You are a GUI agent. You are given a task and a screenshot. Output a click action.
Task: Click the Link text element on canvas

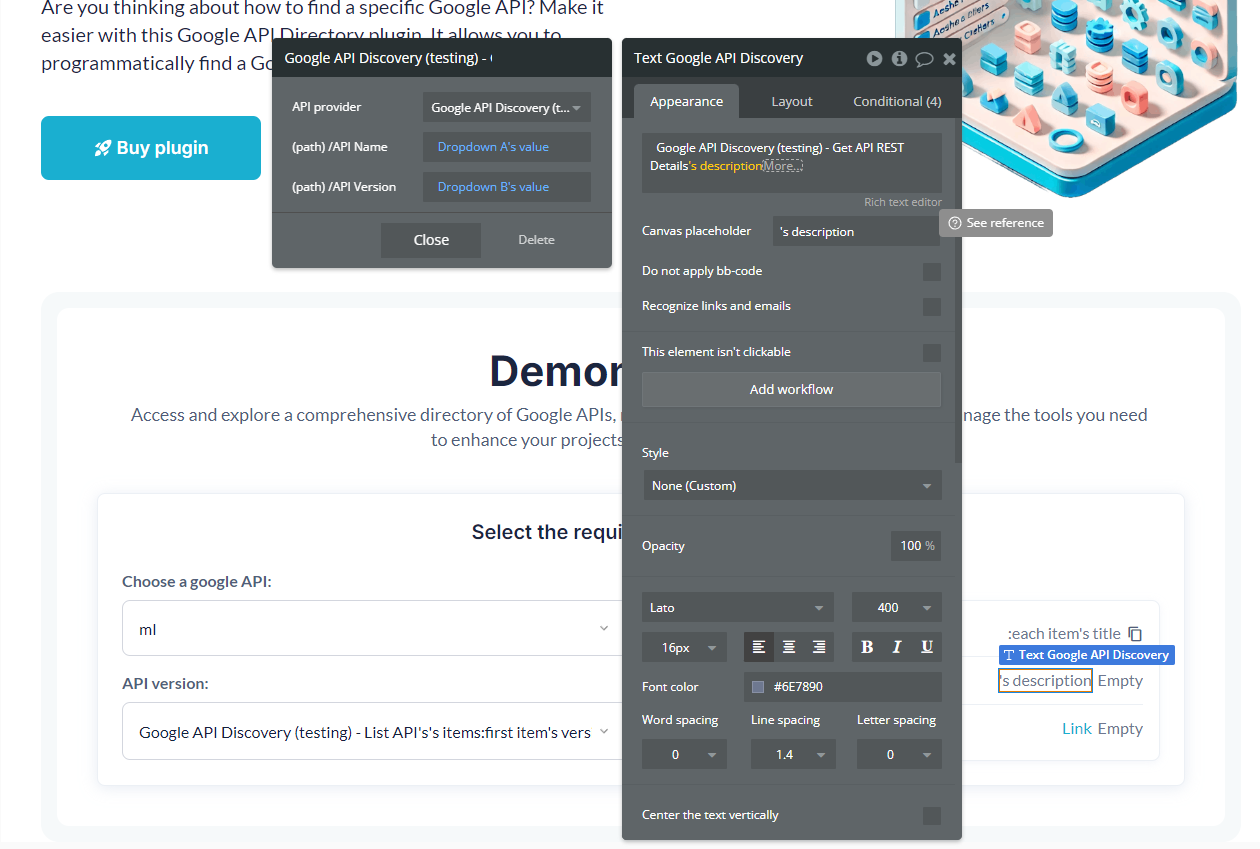pyautogui.click(x=1076, y=728)
